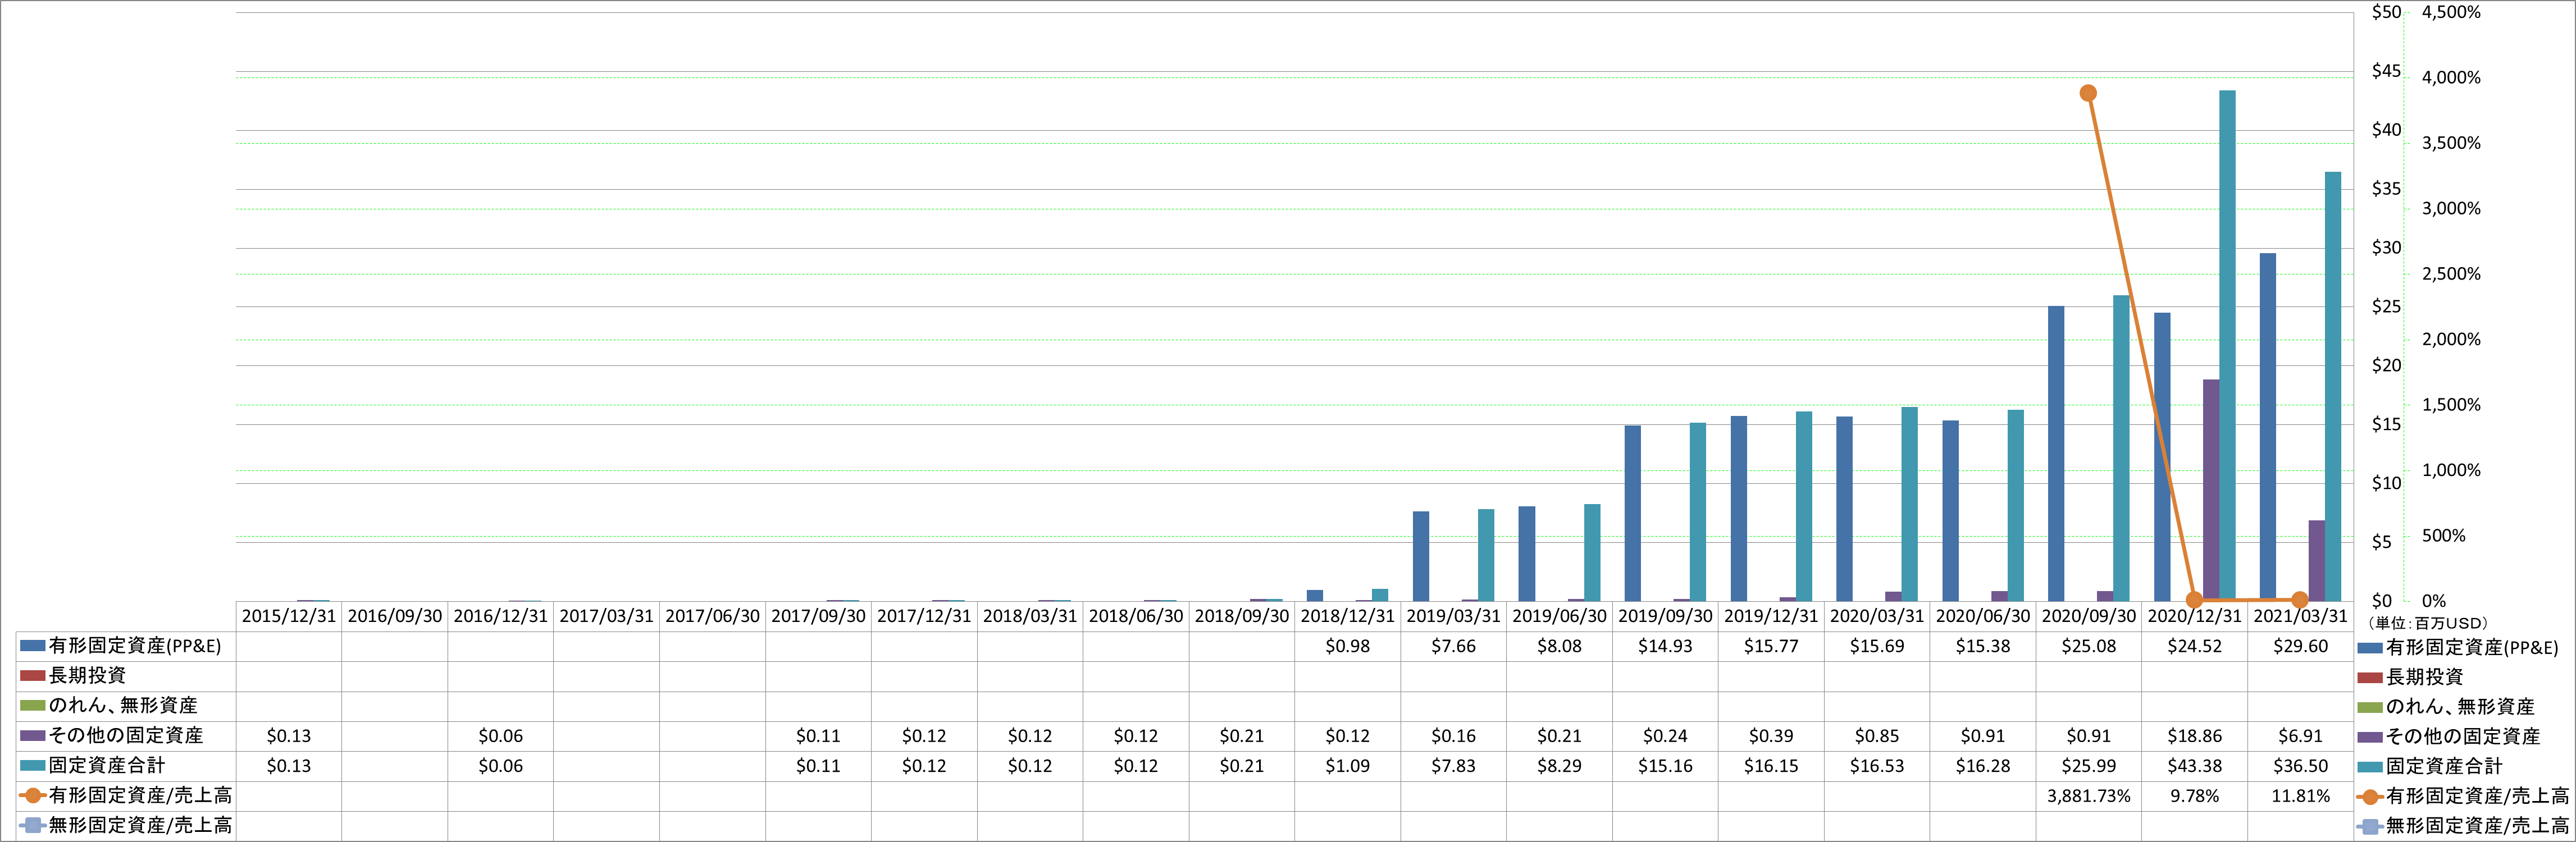Viewport: 2576px width, 842px height.
Task: Select the total cell $16.53
Action: tap(1877, 766)
